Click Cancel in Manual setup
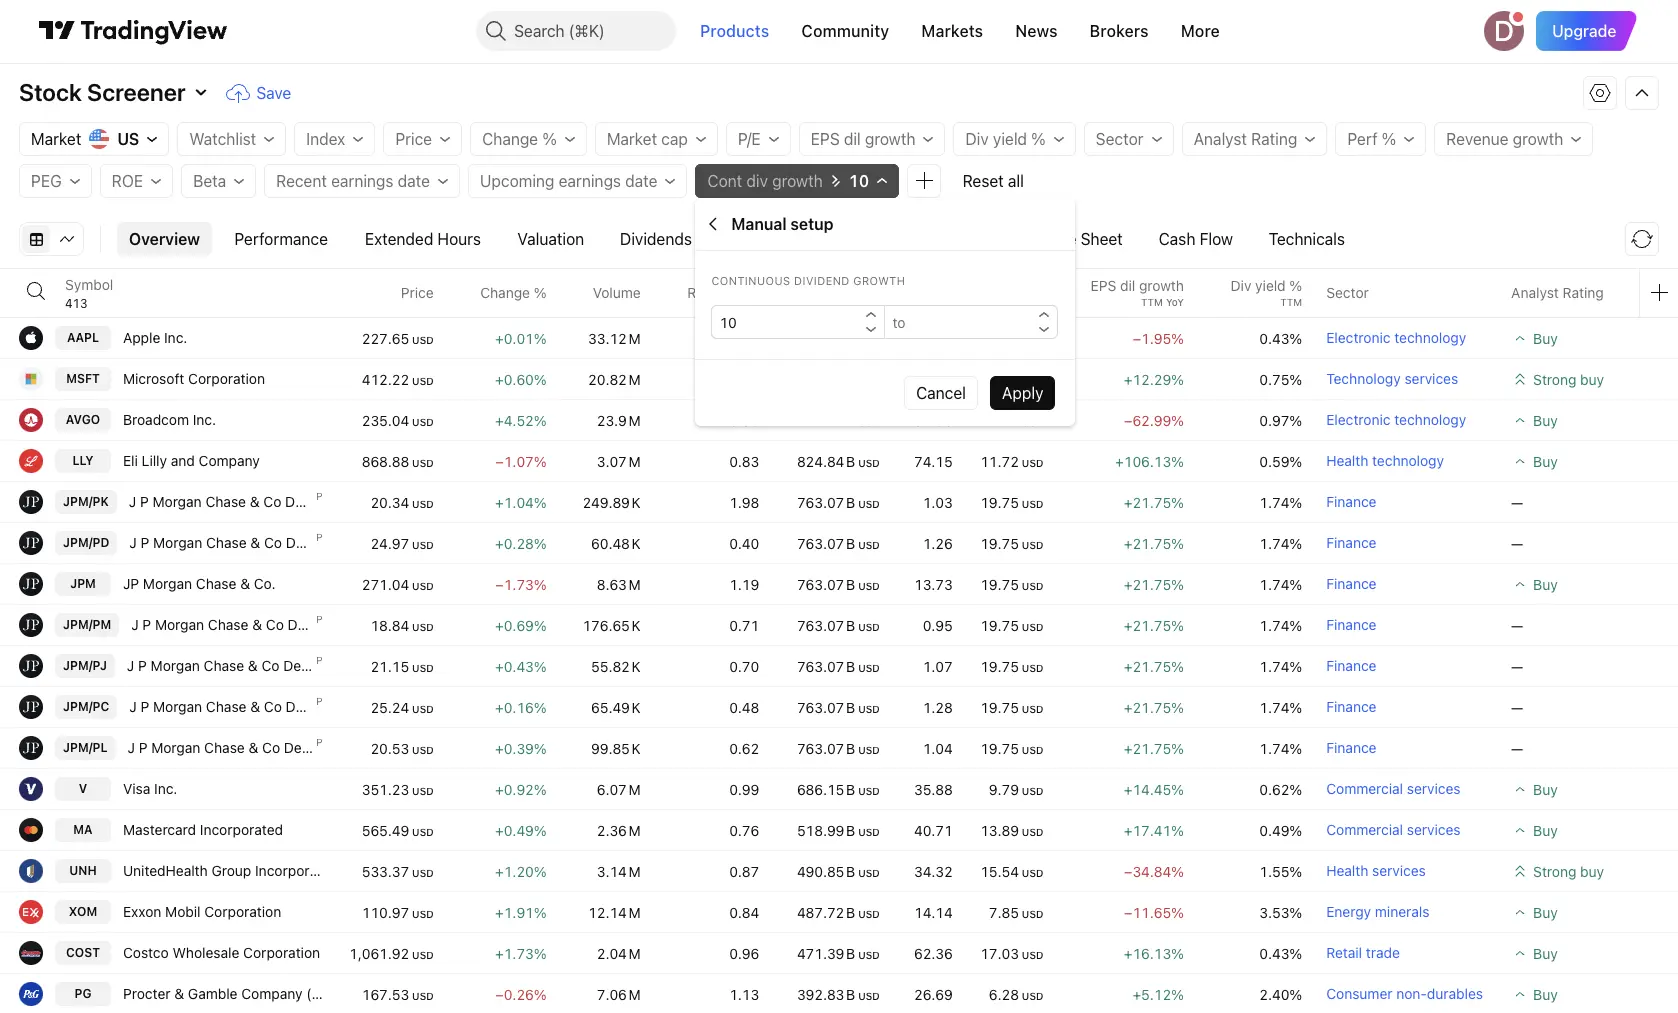Viewport: 1678px width, 1013px height. [x=940, y=393]
